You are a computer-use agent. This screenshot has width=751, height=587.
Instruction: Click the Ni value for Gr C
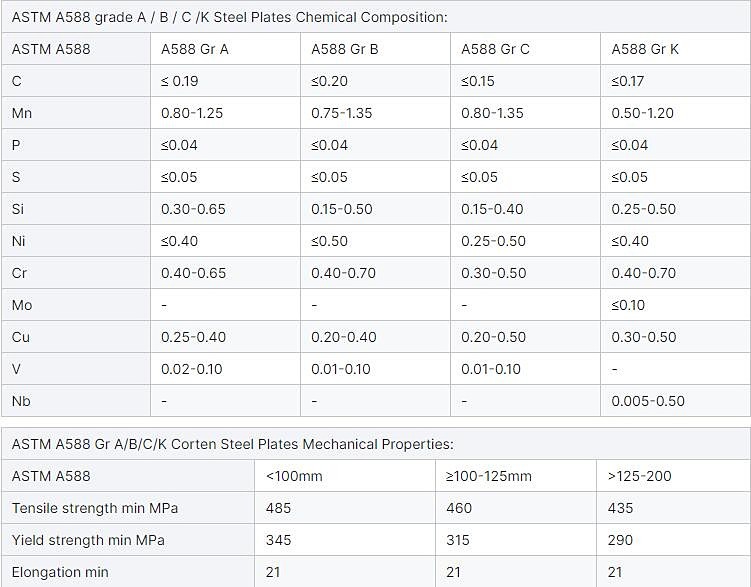click(493, 241)
